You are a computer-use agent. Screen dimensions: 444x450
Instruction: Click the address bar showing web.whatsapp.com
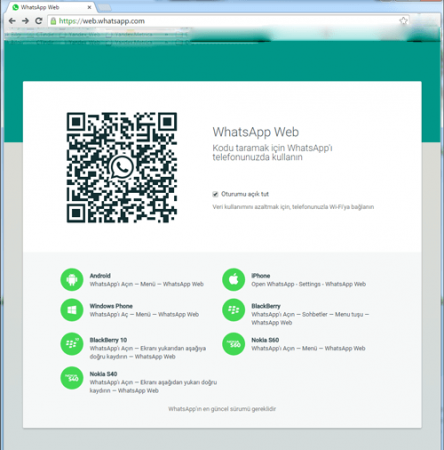(x=228, y=21)
